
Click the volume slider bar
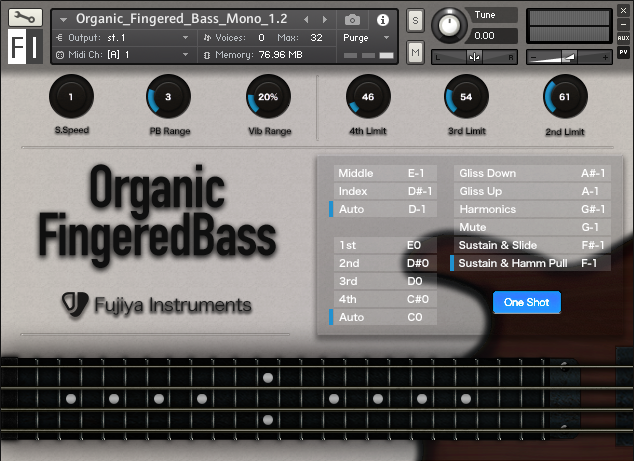pos(569,57)
